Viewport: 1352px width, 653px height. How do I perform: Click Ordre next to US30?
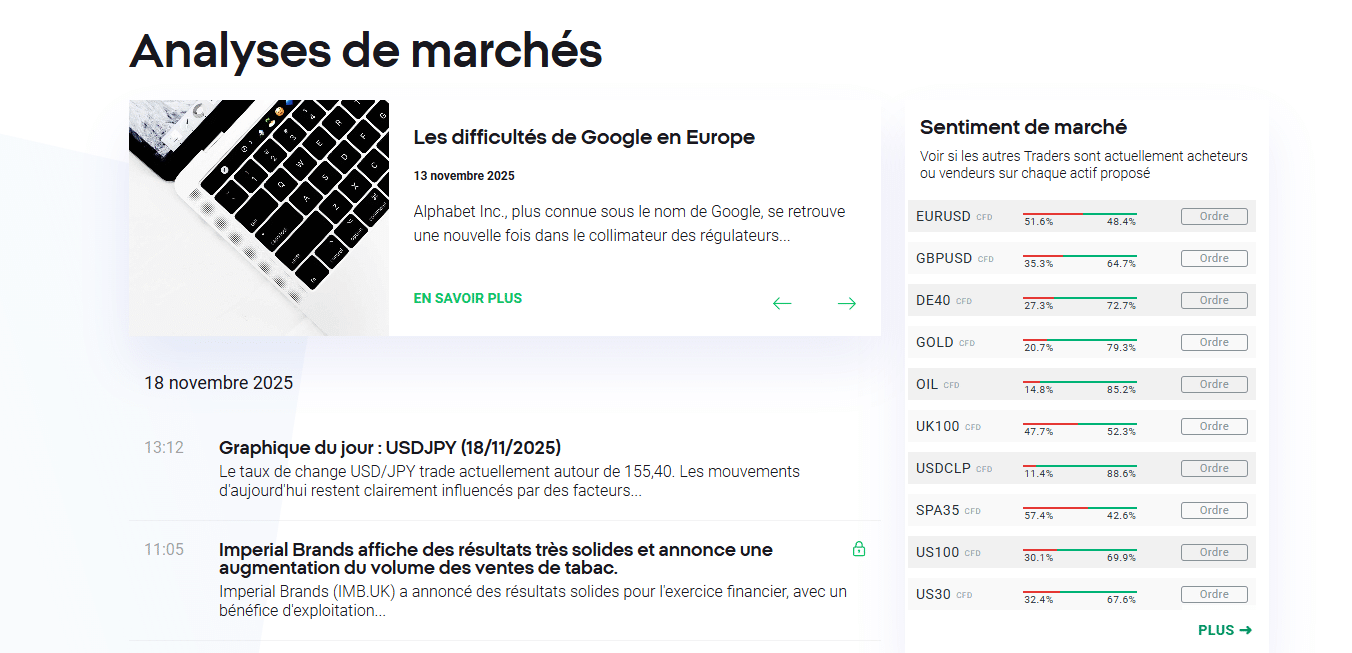pos(1214,594)
